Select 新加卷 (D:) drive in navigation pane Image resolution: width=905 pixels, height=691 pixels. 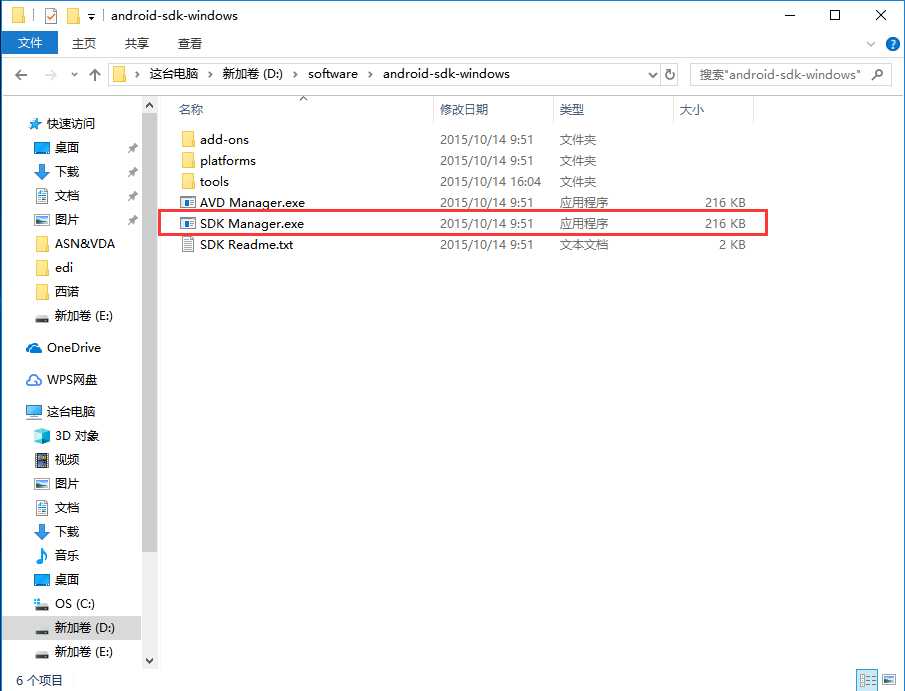point(74,627)
